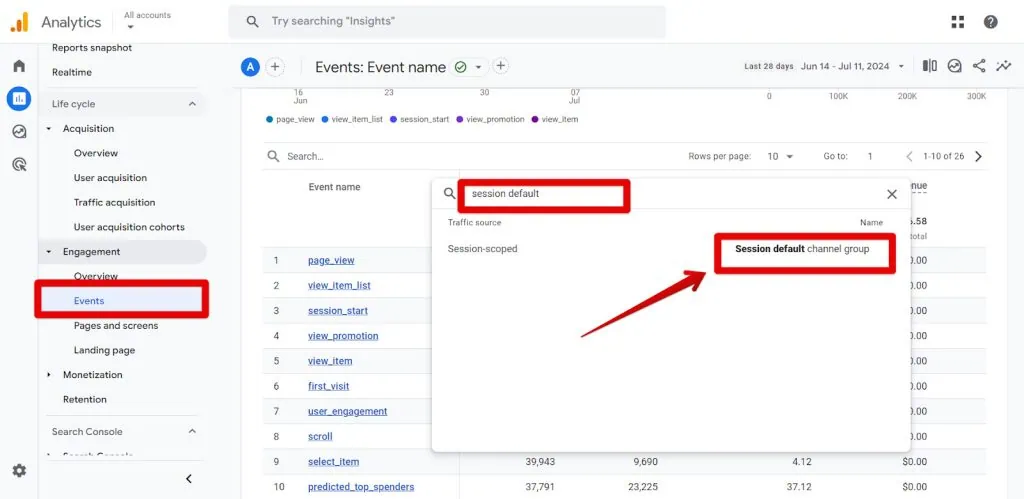Screen dimensions: 1024x499
Task: Click the Edit comparisons icon
Action: point(930,66)
